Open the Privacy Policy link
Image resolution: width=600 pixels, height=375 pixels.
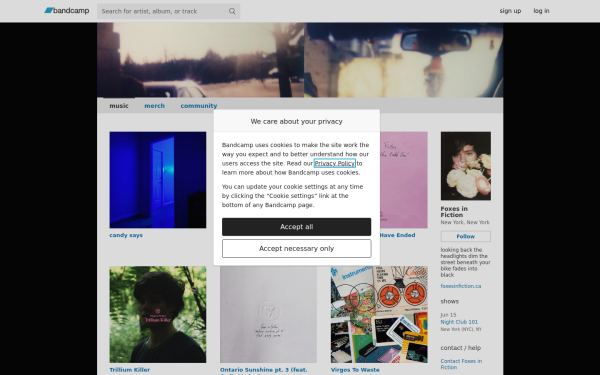(x=334, y=163)
